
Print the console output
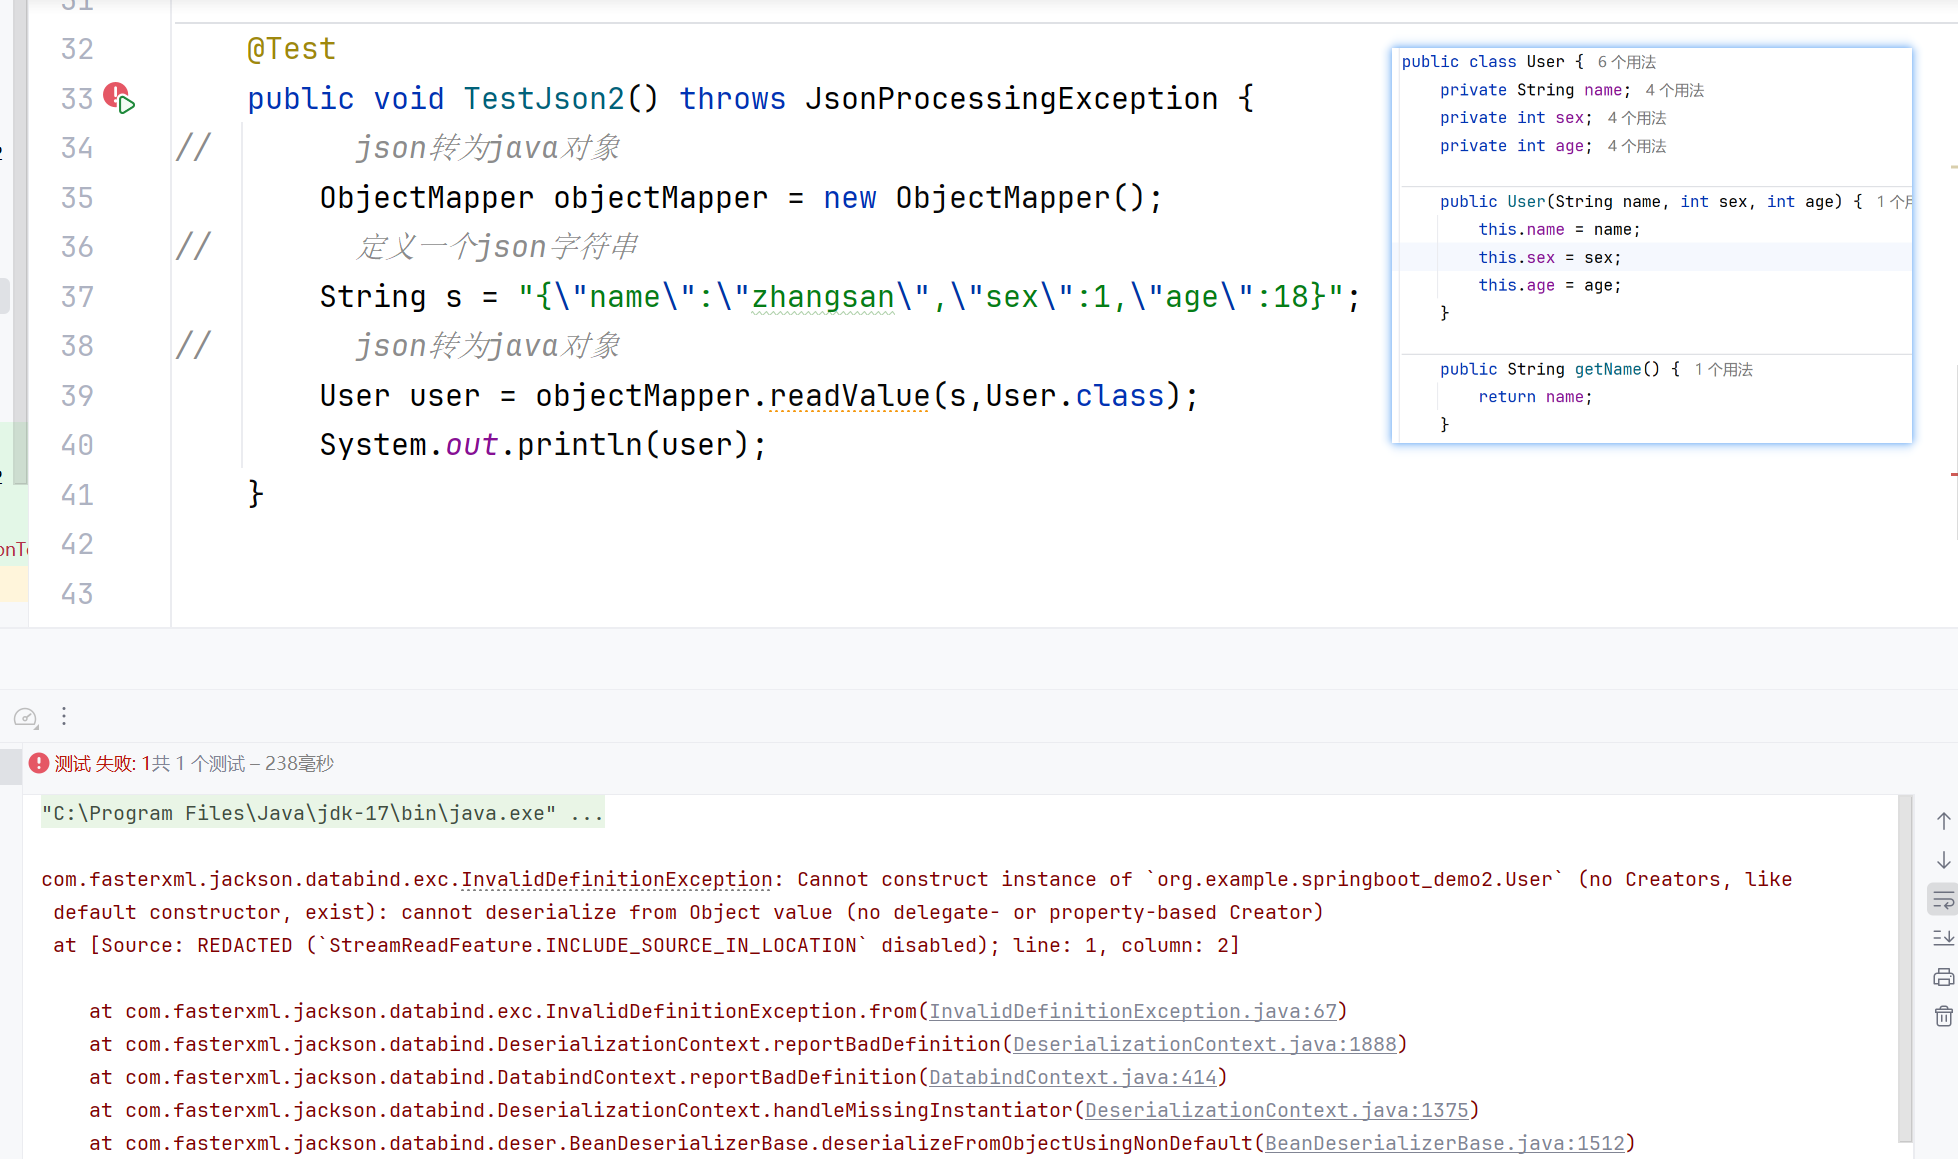coord(1943,977)
